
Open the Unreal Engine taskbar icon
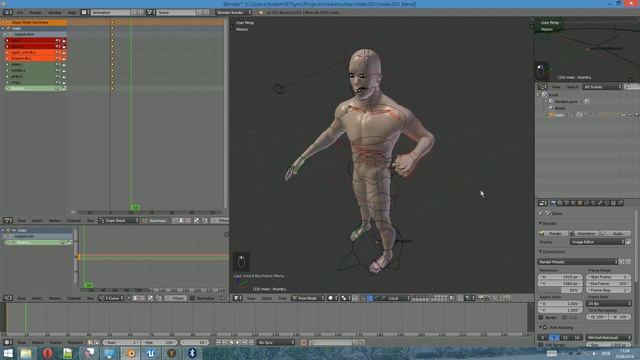coord(151,353)
